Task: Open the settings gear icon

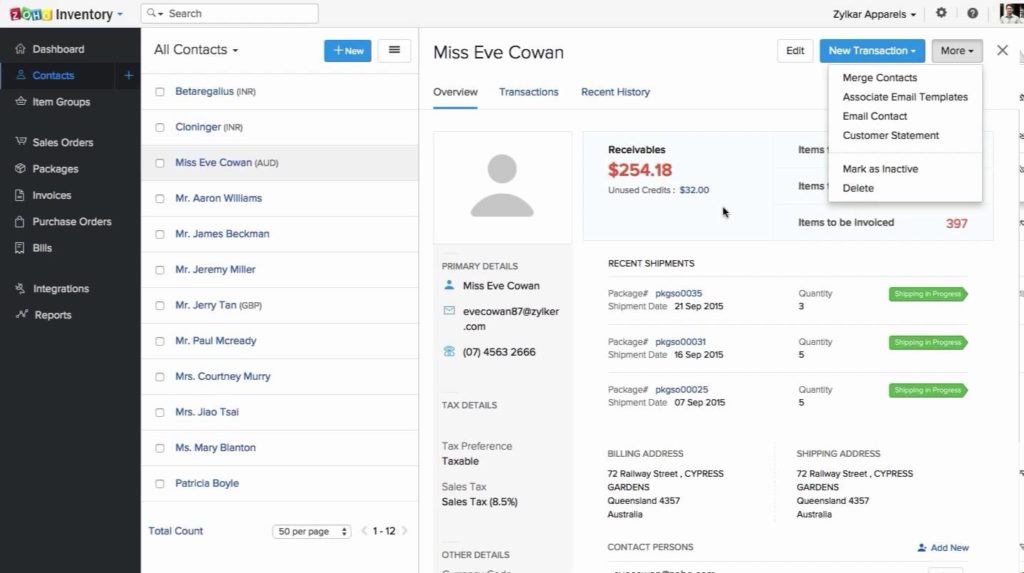Action: [941, 14]
